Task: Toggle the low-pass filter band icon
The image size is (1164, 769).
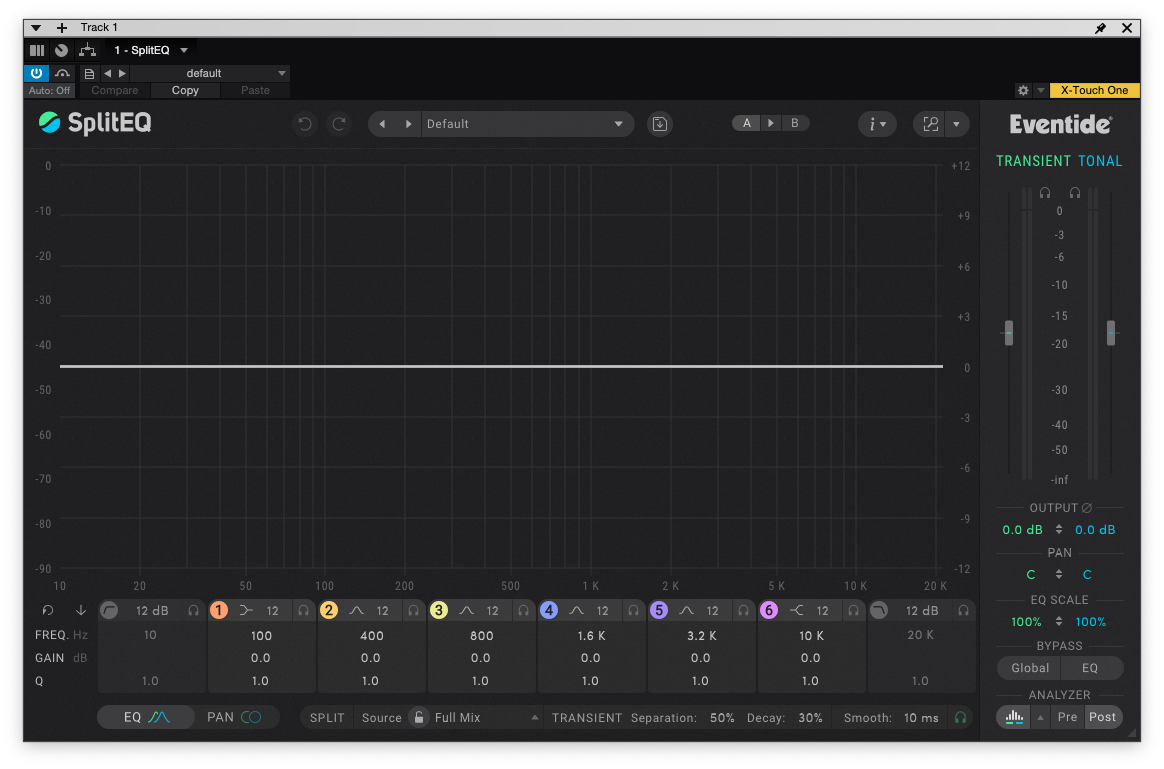Action: 879,610
